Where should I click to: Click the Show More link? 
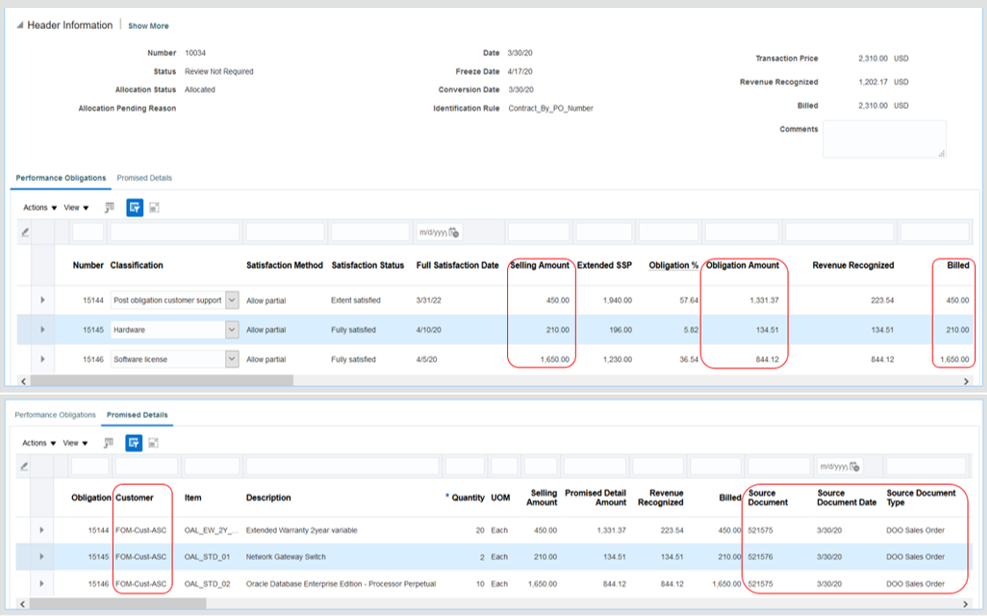click(x=148, y=25)
